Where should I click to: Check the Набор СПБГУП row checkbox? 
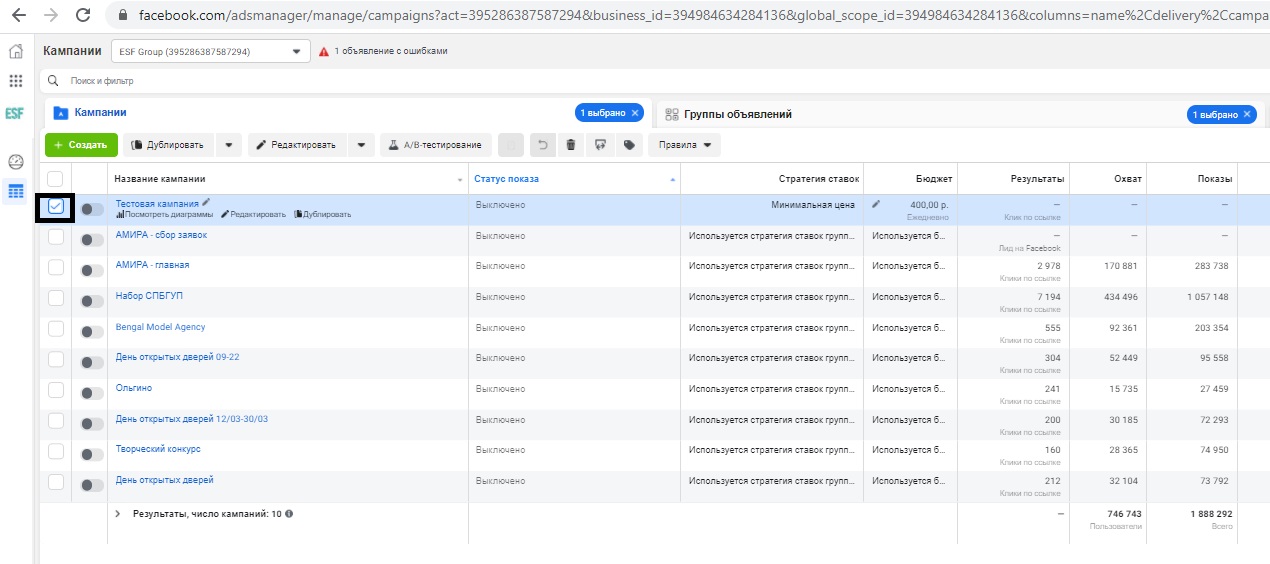click(56, 298)
